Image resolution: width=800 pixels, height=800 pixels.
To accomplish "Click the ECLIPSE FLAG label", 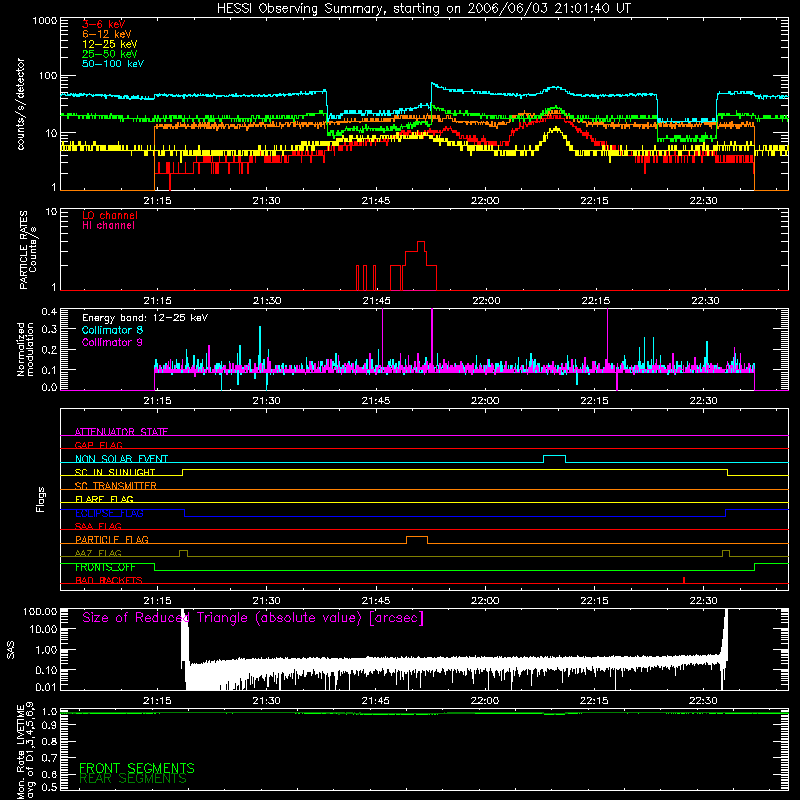I will click(109, 513).
